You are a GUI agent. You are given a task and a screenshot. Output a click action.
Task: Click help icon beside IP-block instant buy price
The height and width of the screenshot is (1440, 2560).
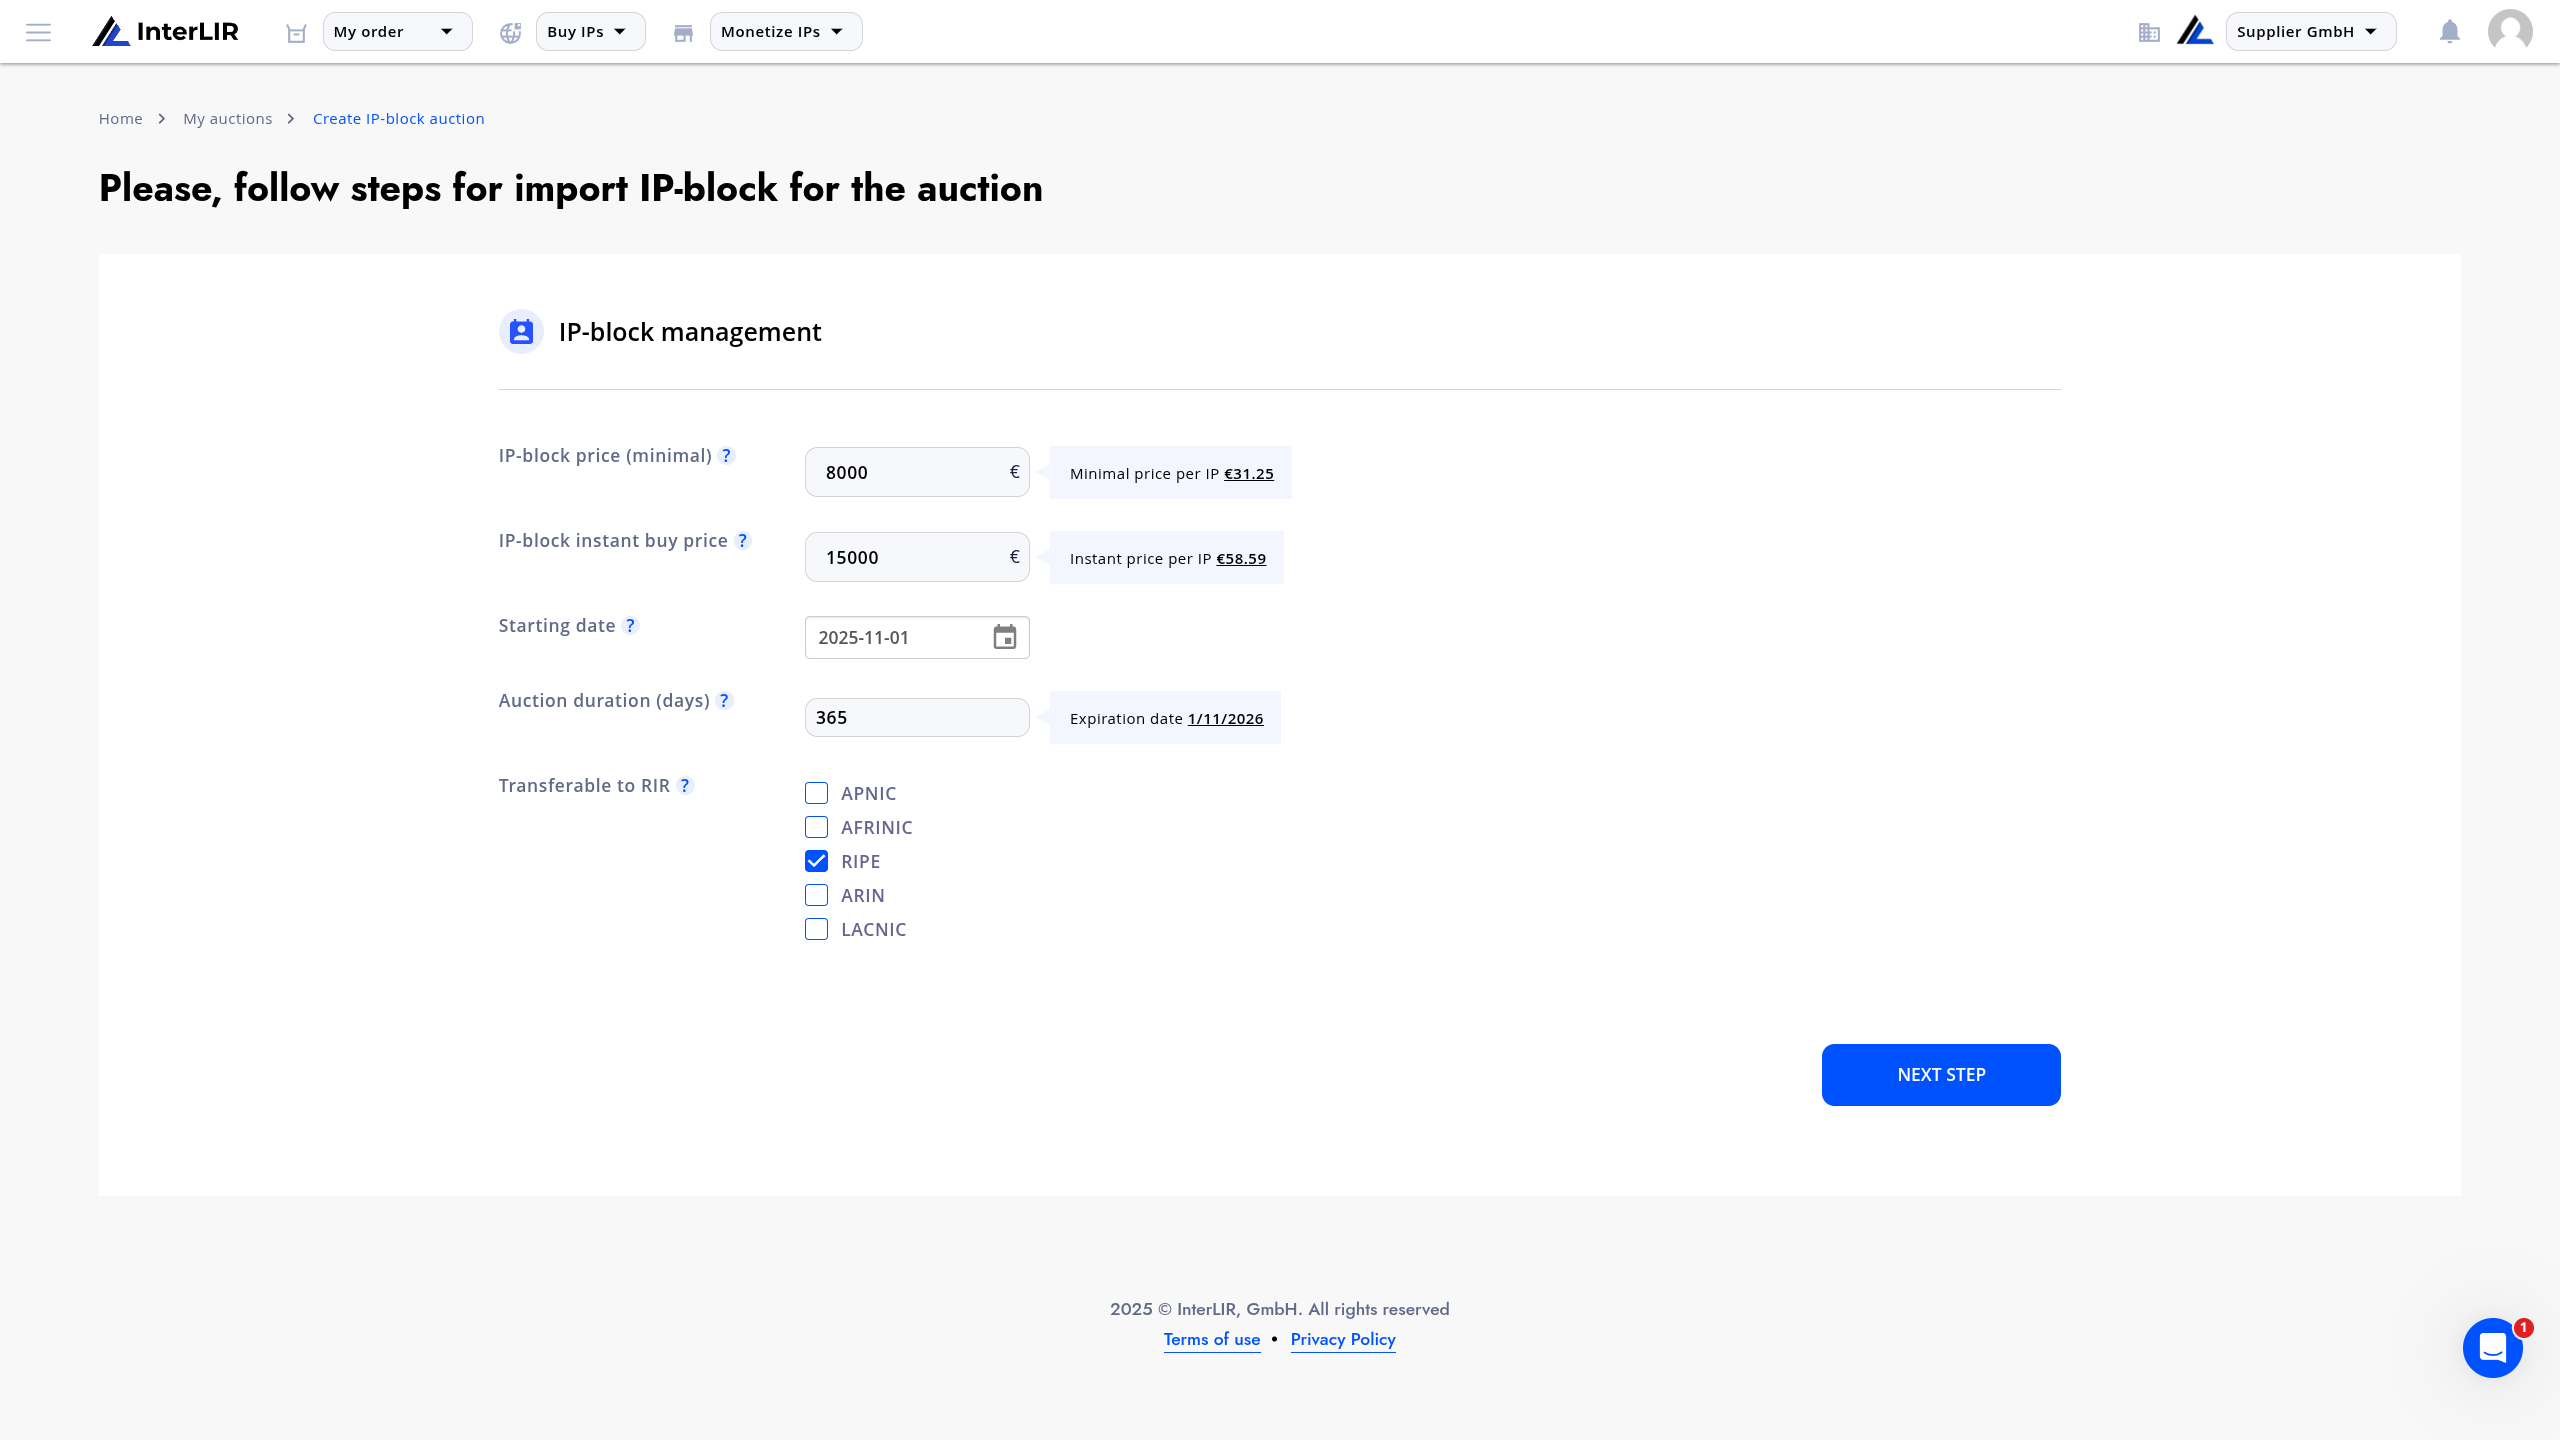(743, 541)
